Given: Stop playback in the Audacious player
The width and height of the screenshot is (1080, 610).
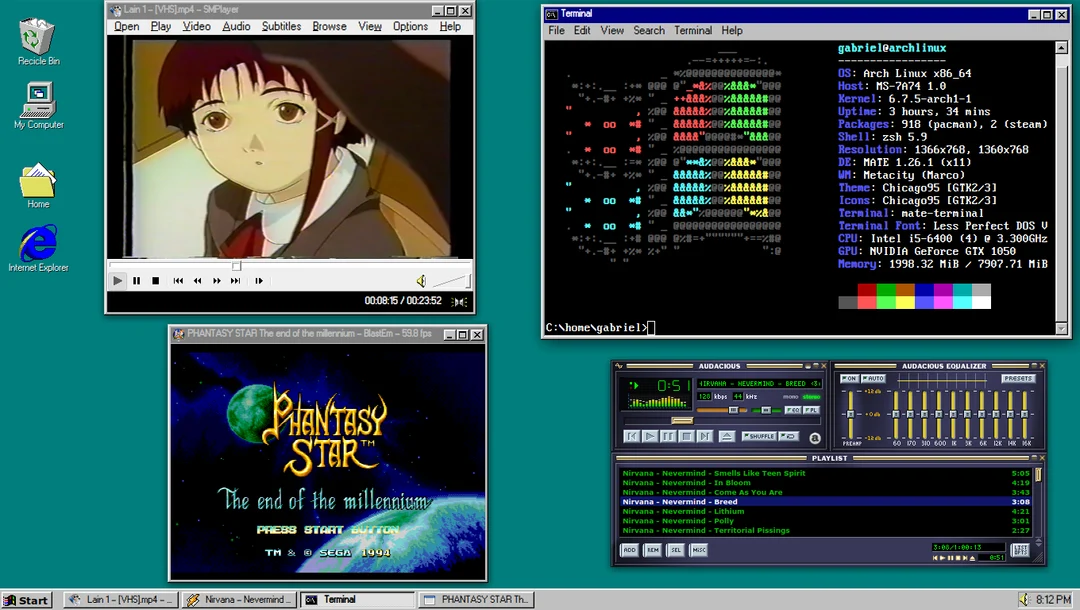Looking at the screenshot, I should (686, 436).
